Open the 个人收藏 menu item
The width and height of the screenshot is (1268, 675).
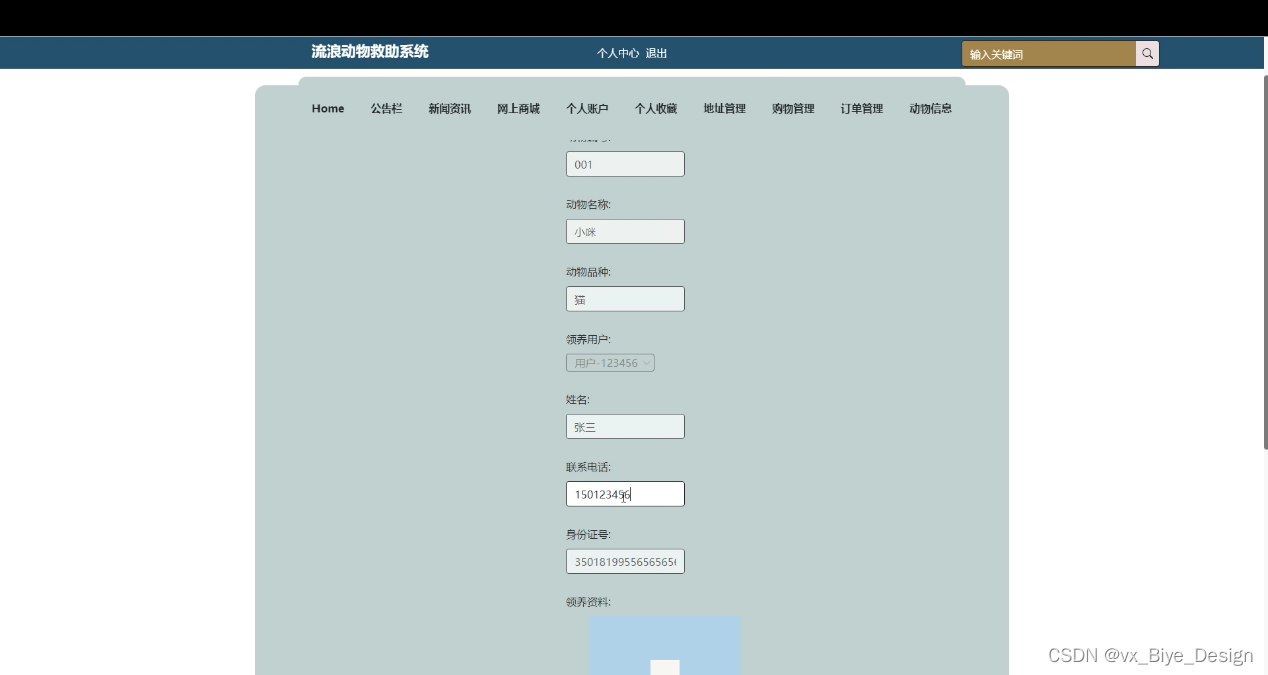click(656, 108)
